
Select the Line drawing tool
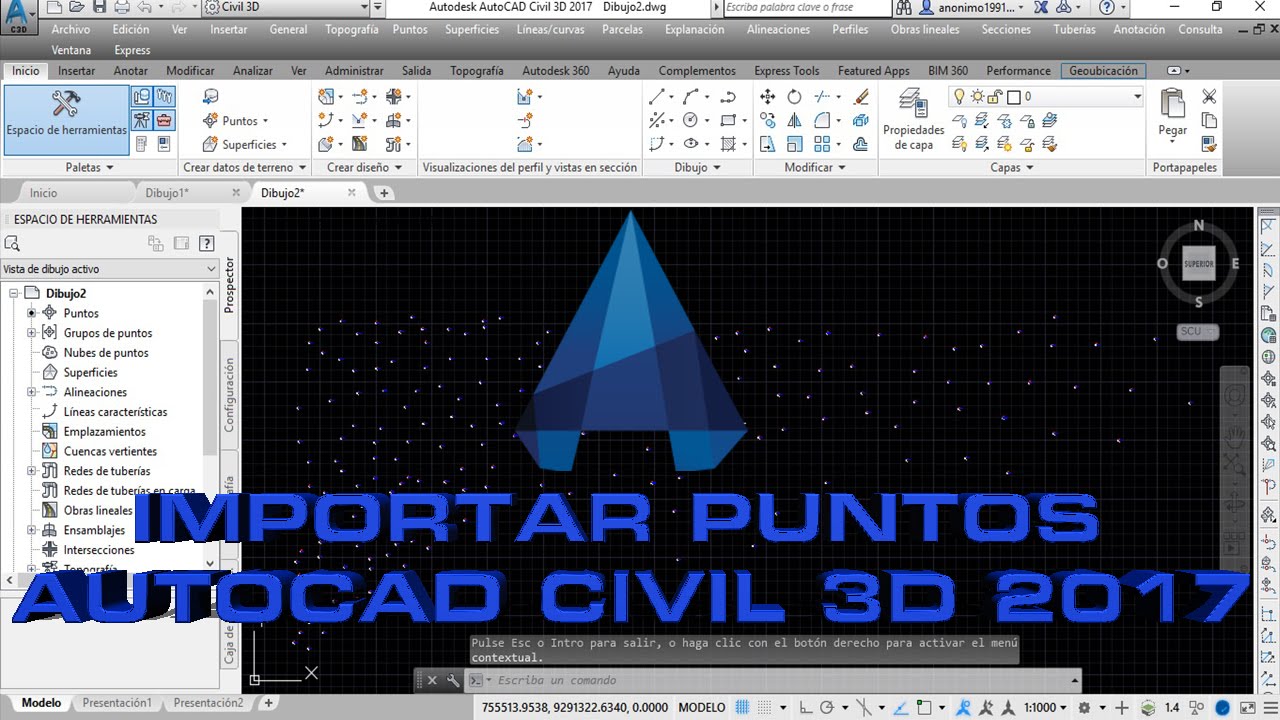click(x=657, y=97)
